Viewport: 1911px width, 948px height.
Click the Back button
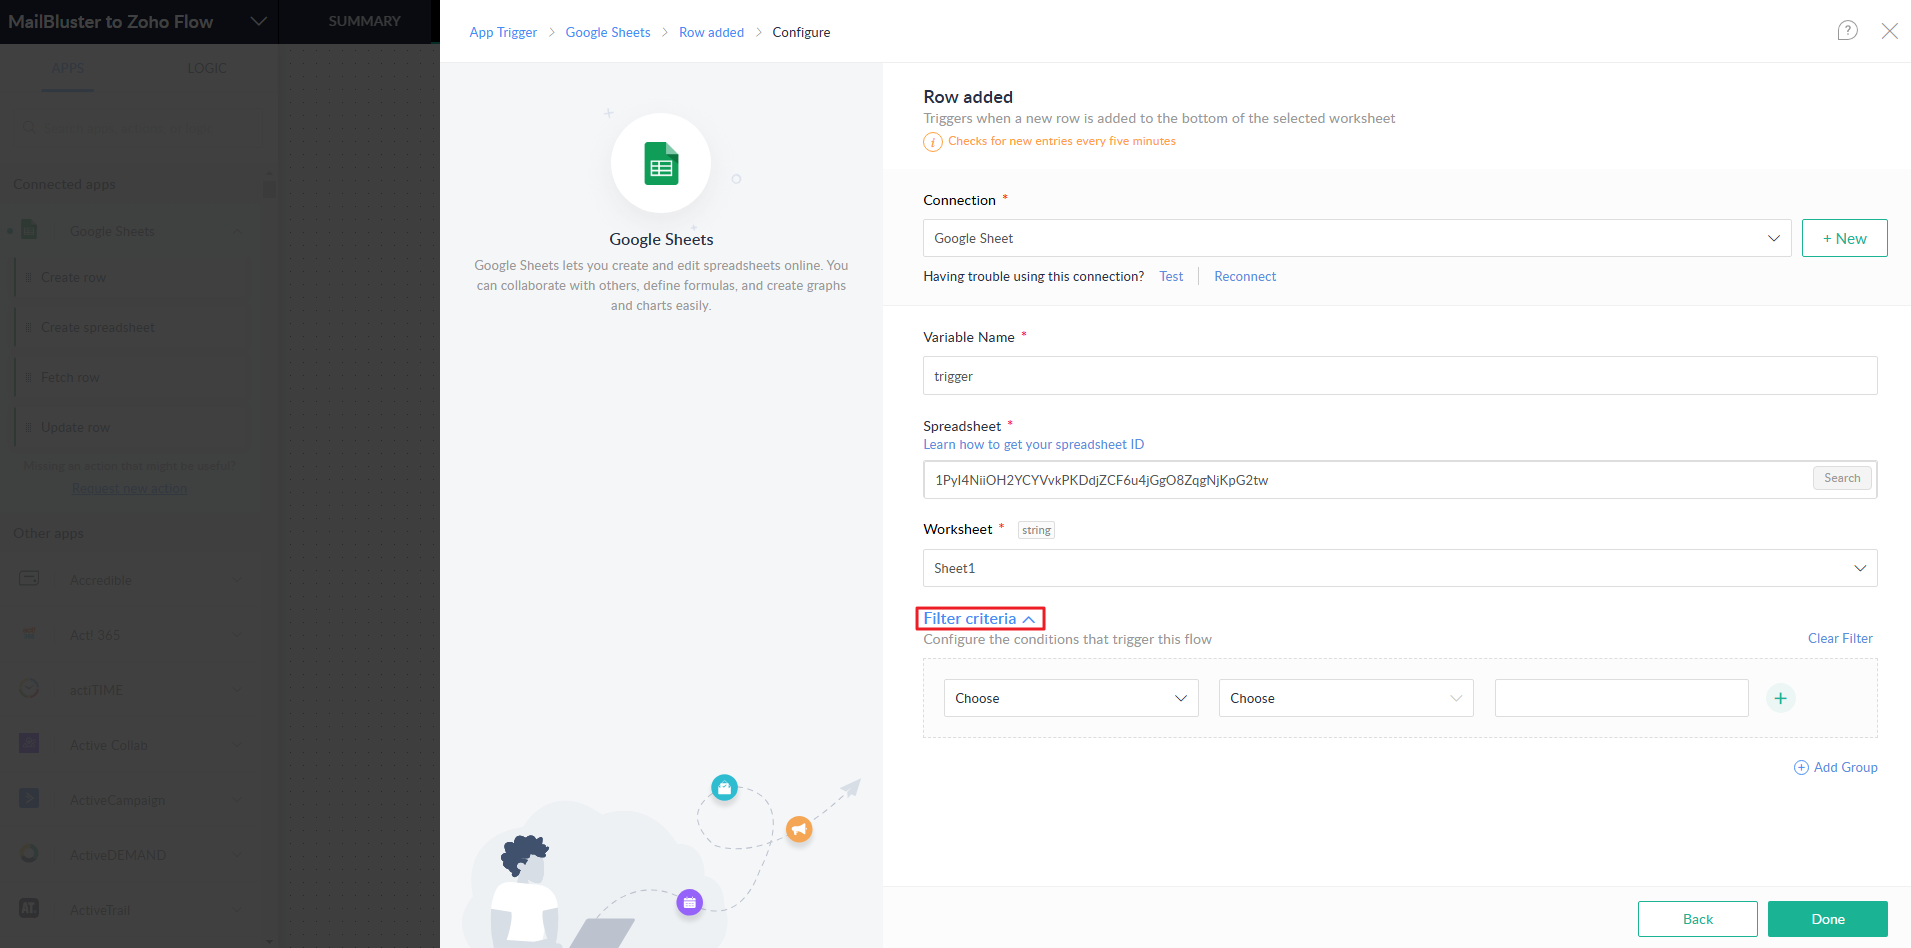tap(1697, 919)
